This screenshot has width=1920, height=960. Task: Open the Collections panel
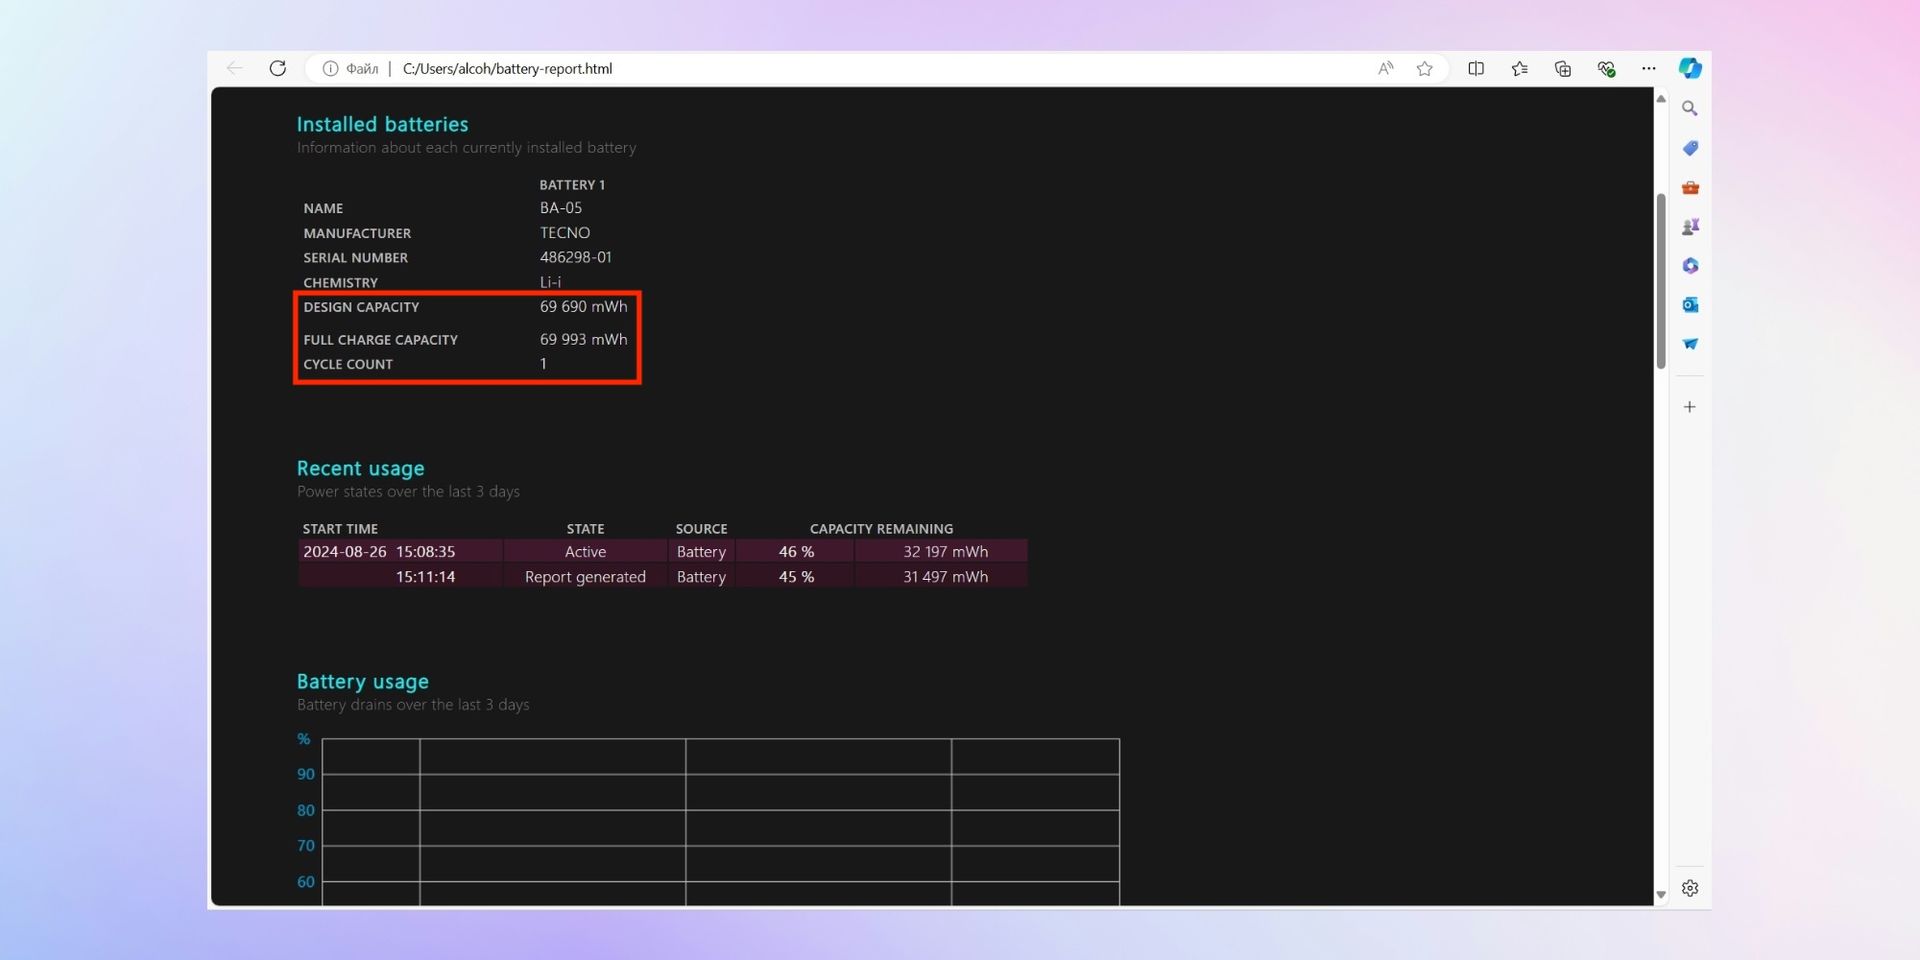coord(1563,68)
